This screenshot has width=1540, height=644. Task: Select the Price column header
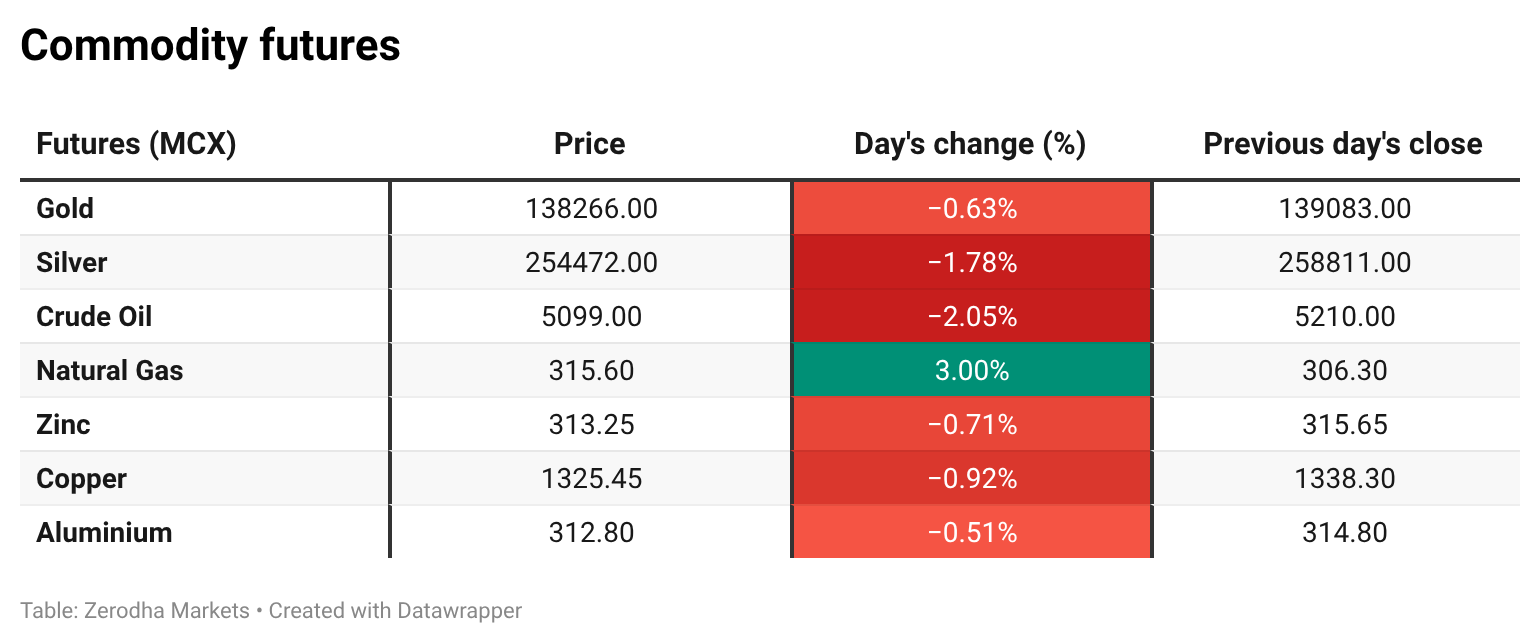point(589,144)
